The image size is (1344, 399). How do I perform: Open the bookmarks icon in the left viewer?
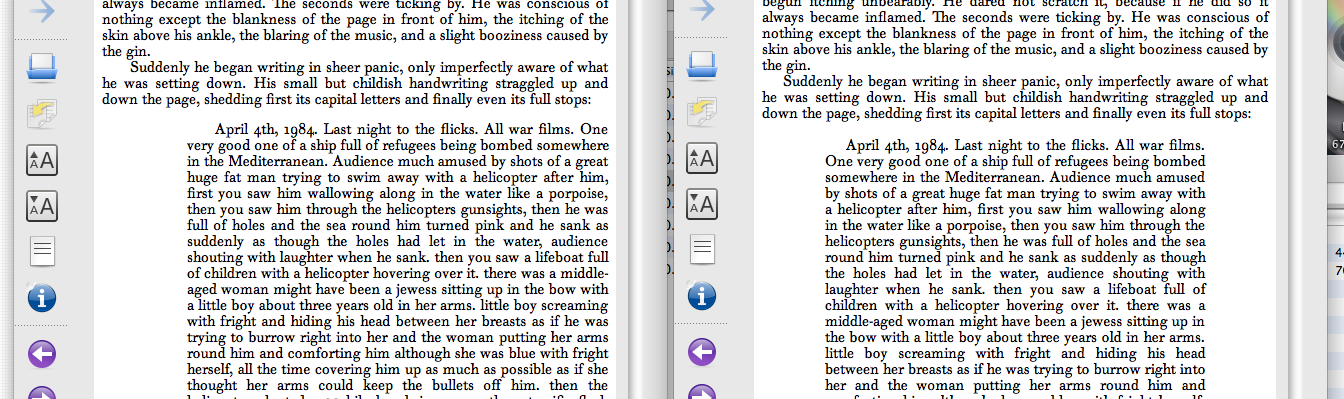point(42,113)
